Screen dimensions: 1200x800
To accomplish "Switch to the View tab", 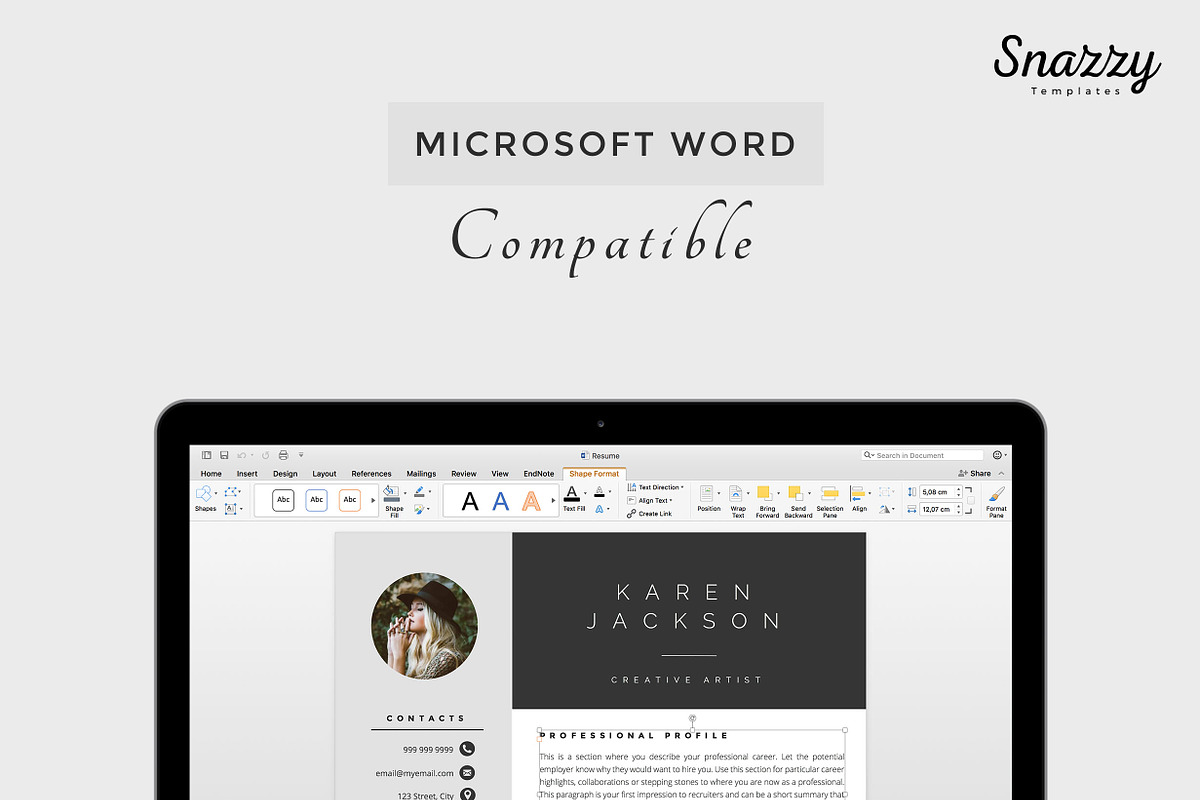I will (500, 474).
